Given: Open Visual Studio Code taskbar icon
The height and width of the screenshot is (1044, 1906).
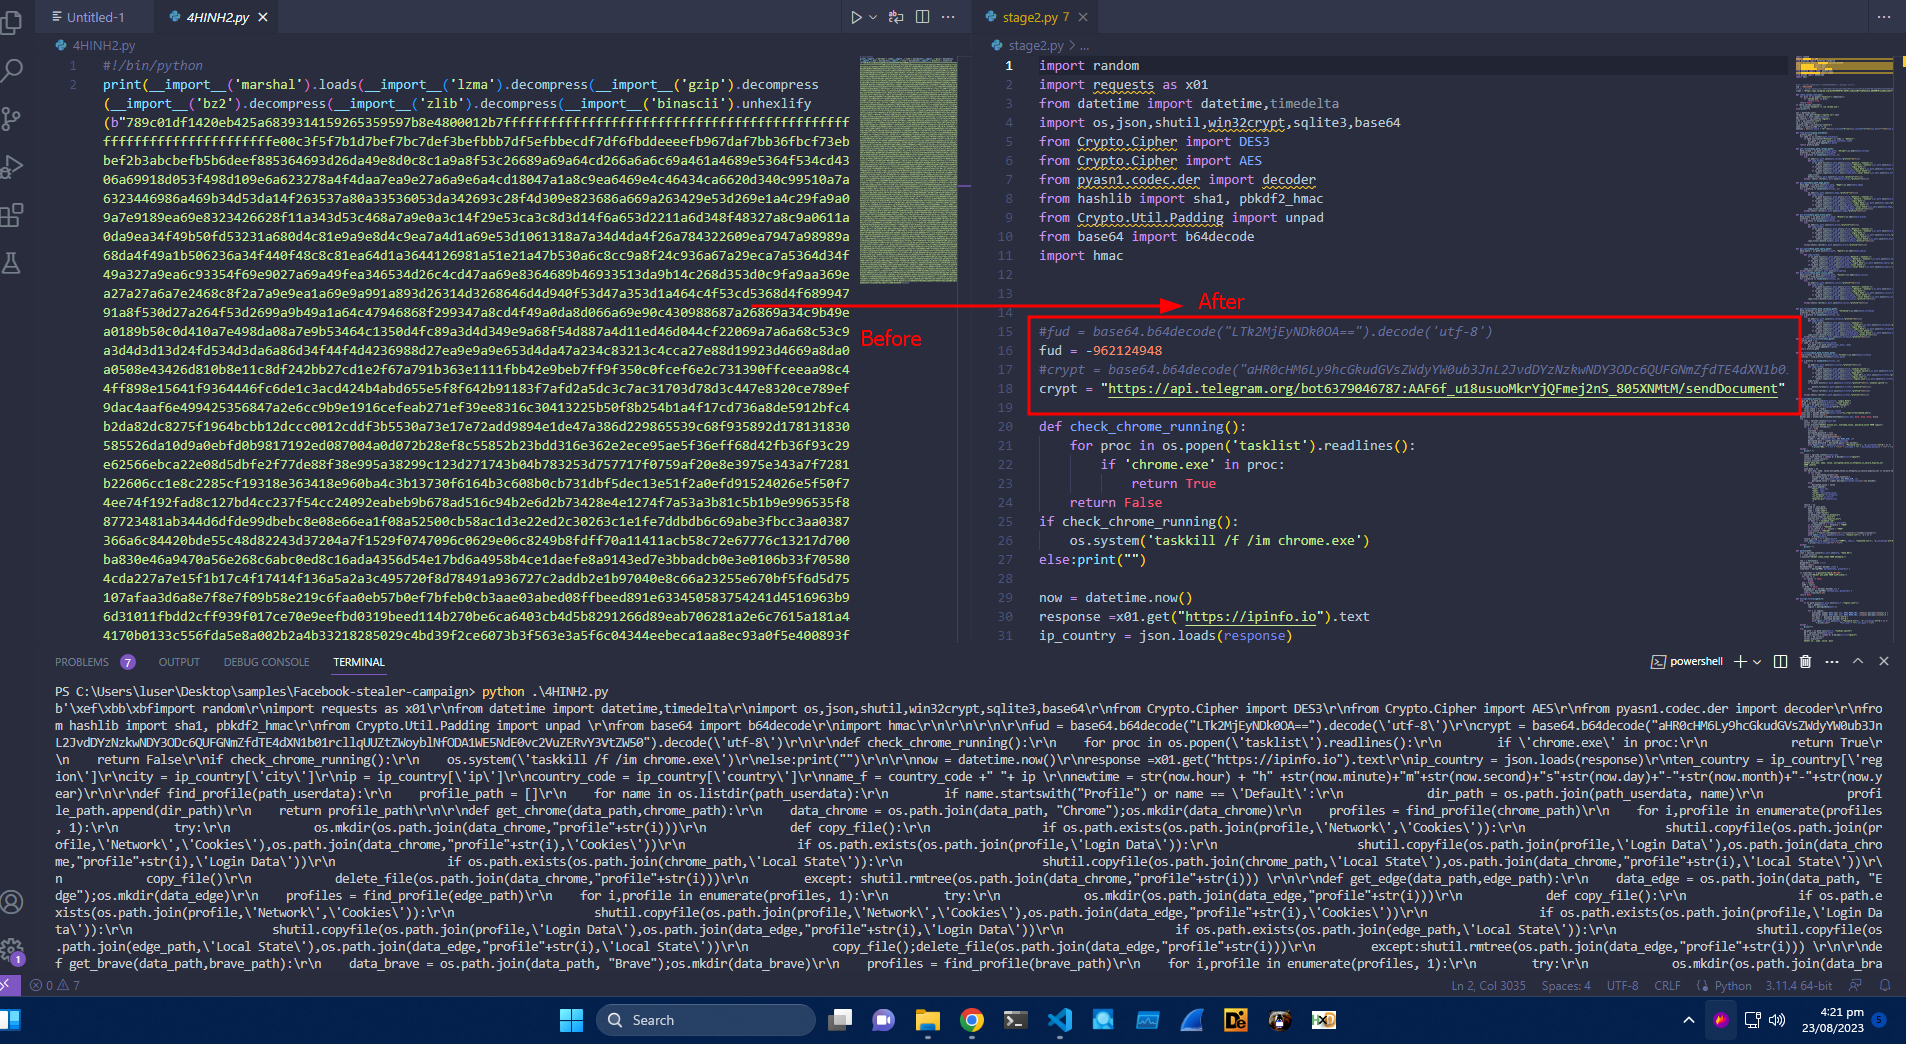Looking at the screenshot, I should point(1059,1020).
